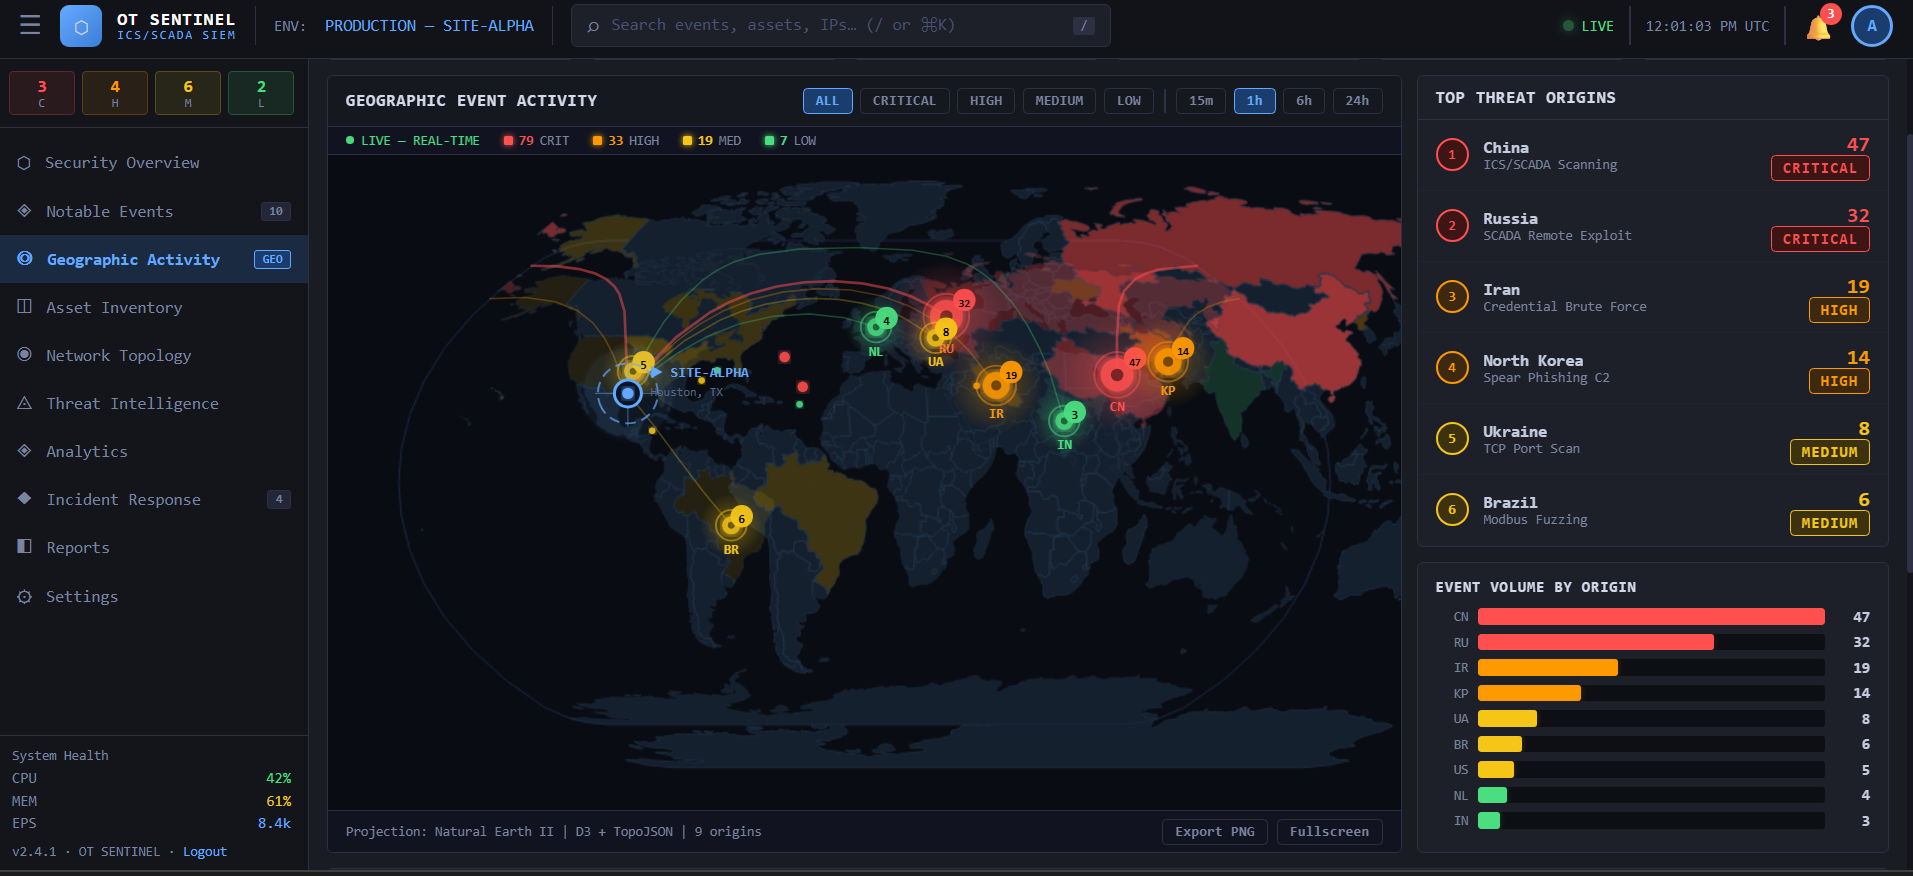Click the Asset Inventory sidebar icon

[24, 307]
